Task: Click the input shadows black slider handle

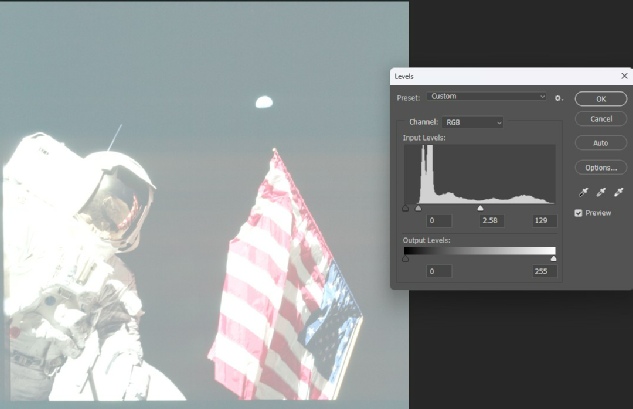Action: (x=405, y=208)
